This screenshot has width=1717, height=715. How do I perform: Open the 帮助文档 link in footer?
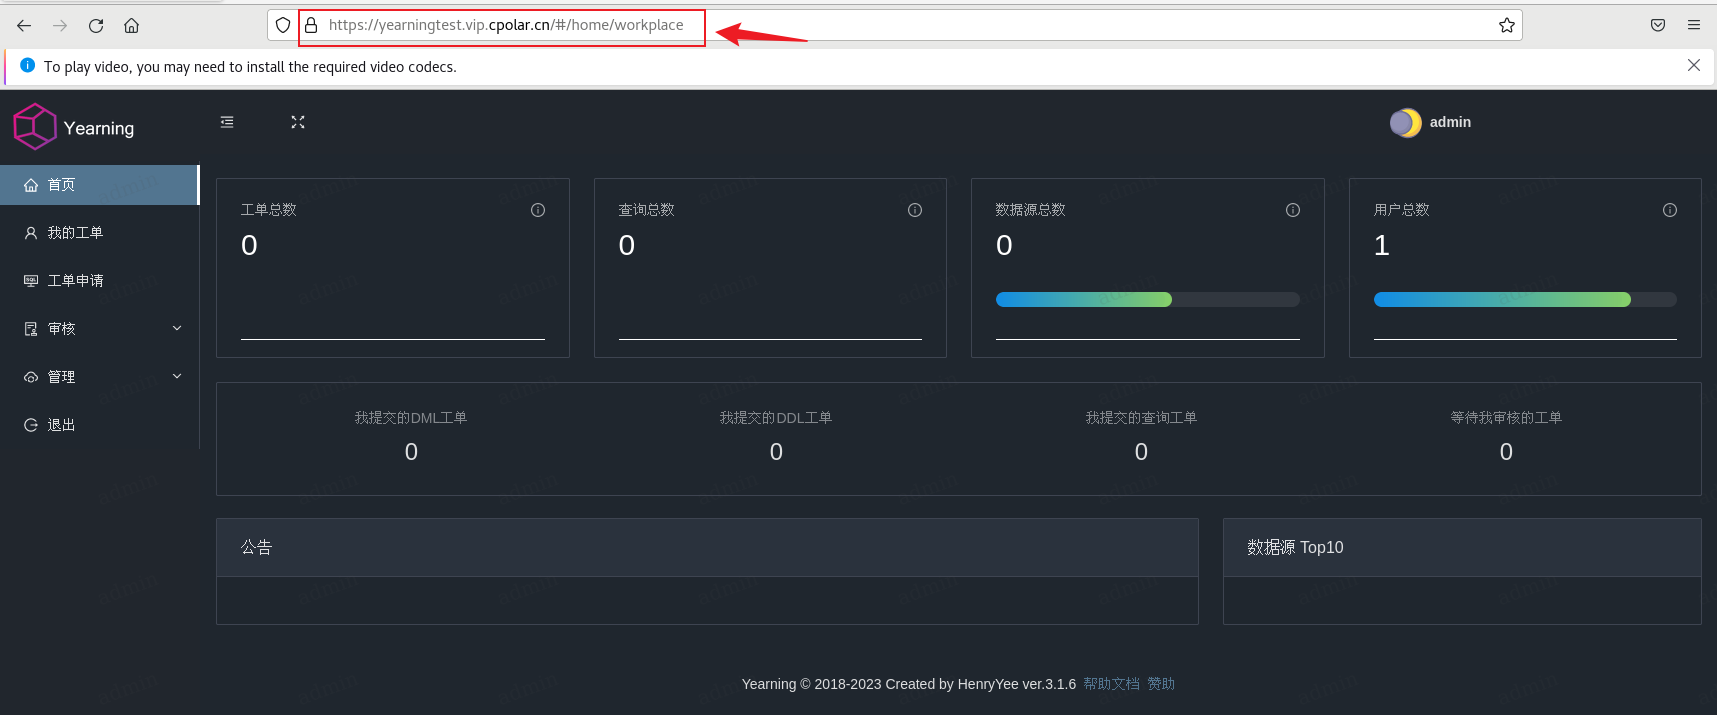(x=1111, y=684)
